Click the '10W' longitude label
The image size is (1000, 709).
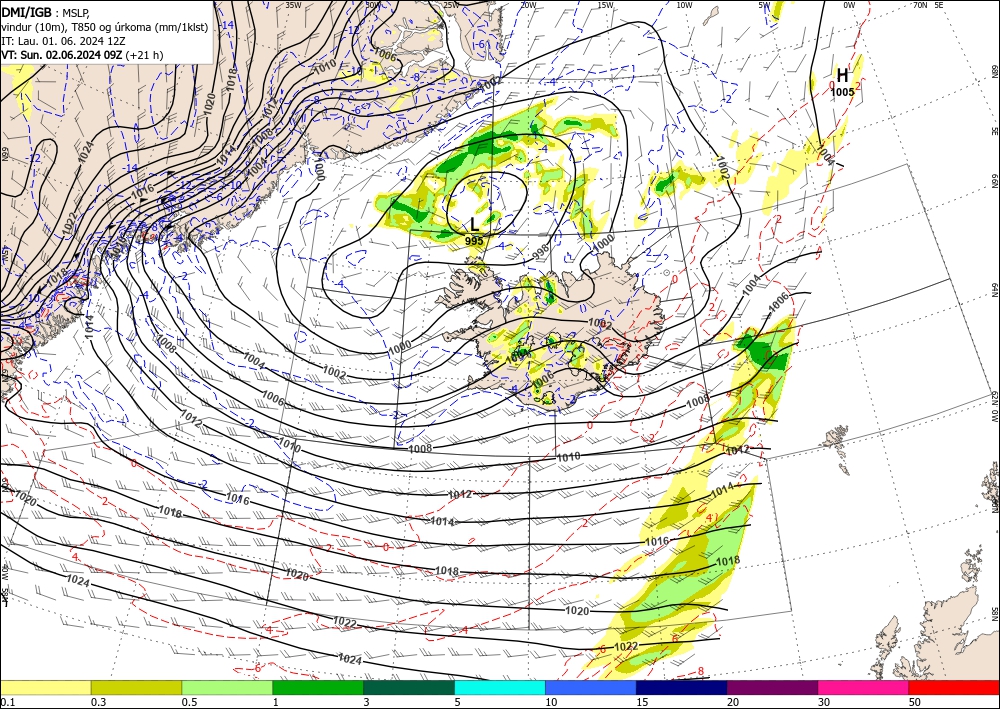tap(684, 5)
